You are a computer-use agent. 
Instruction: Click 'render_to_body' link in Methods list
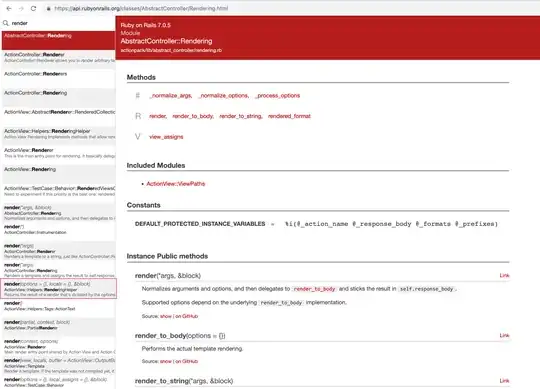point(193,116)
